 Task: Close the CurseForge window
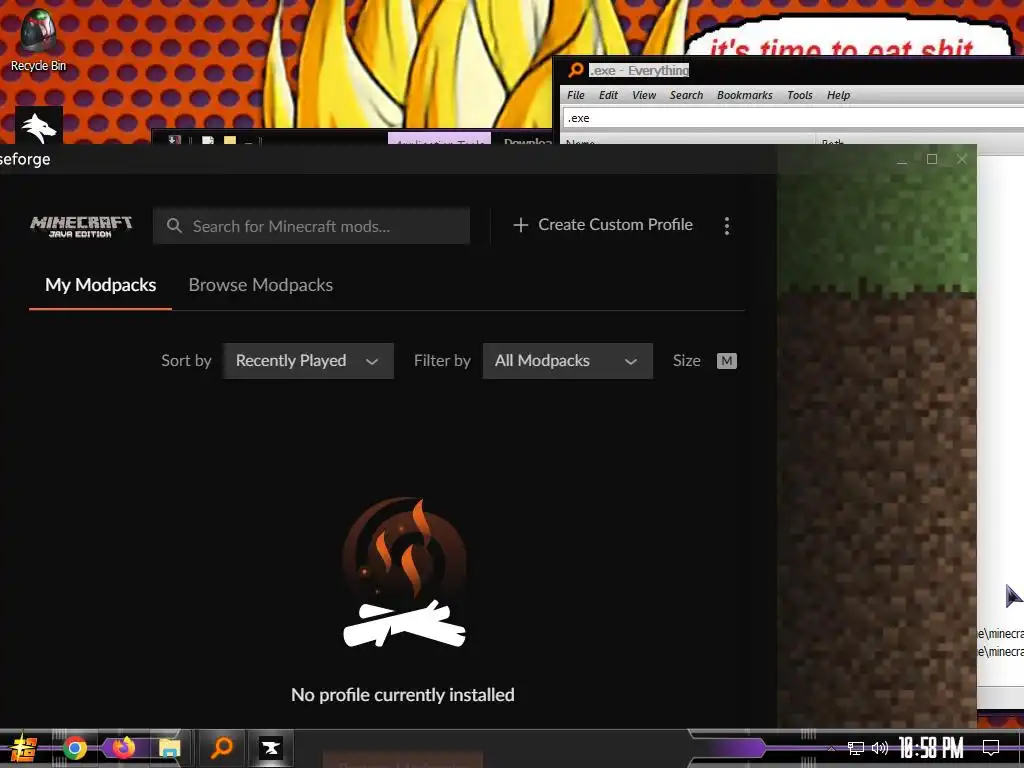tap(962, 159)
